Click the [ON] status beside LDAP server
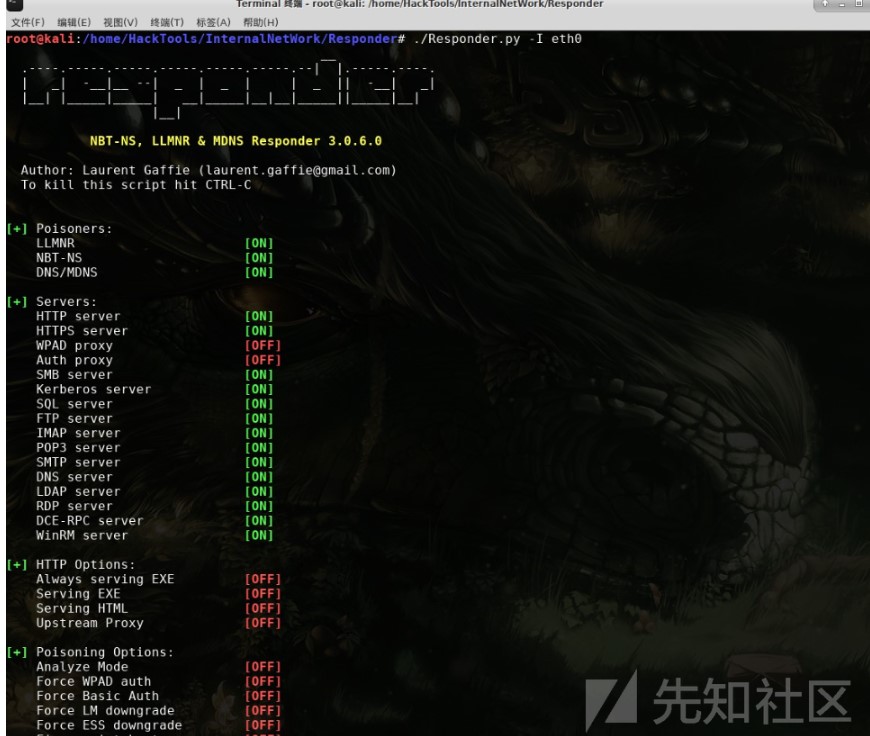The width and height of the screenshot is (870, 736). pyautogui.click(x=259, y=492)
